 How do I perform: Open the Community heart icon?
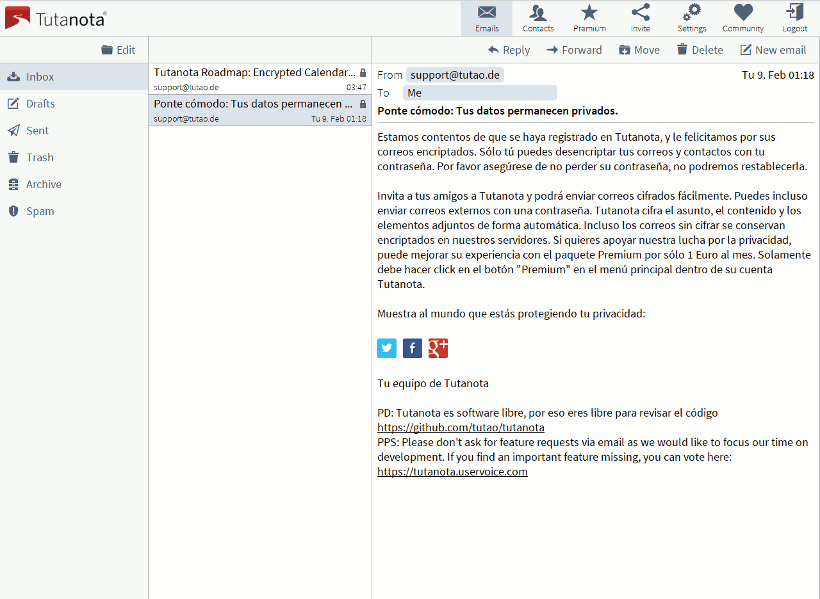tap(743, 17)
